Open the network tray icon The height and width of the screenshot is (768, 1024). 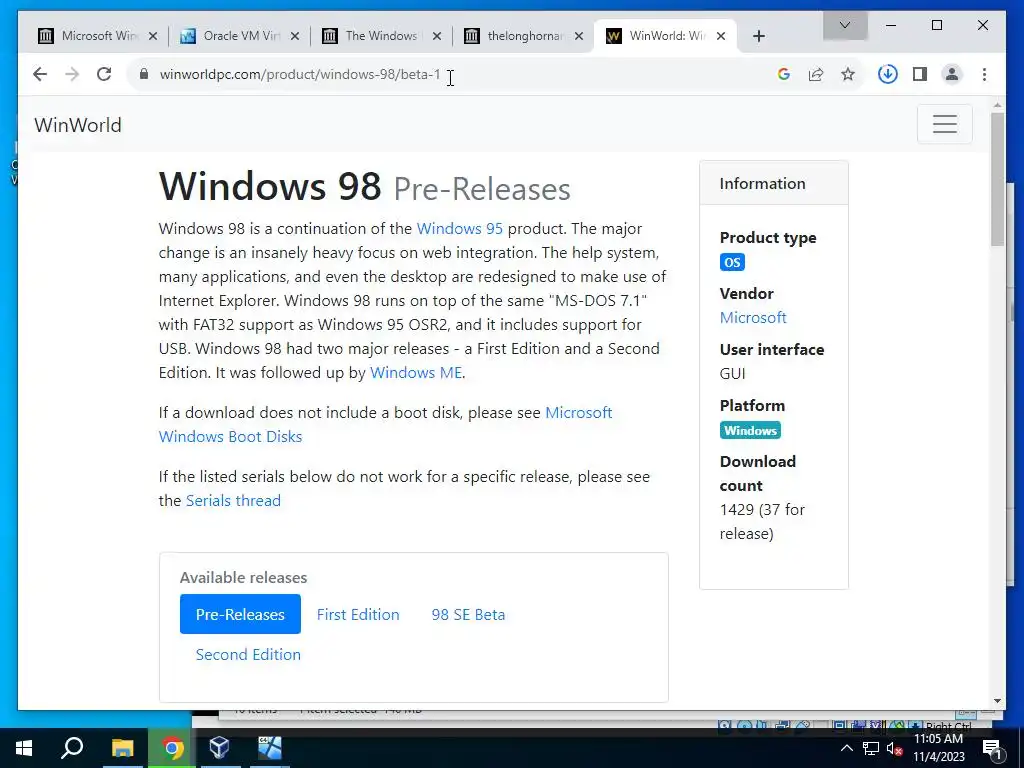pos(871,748)
